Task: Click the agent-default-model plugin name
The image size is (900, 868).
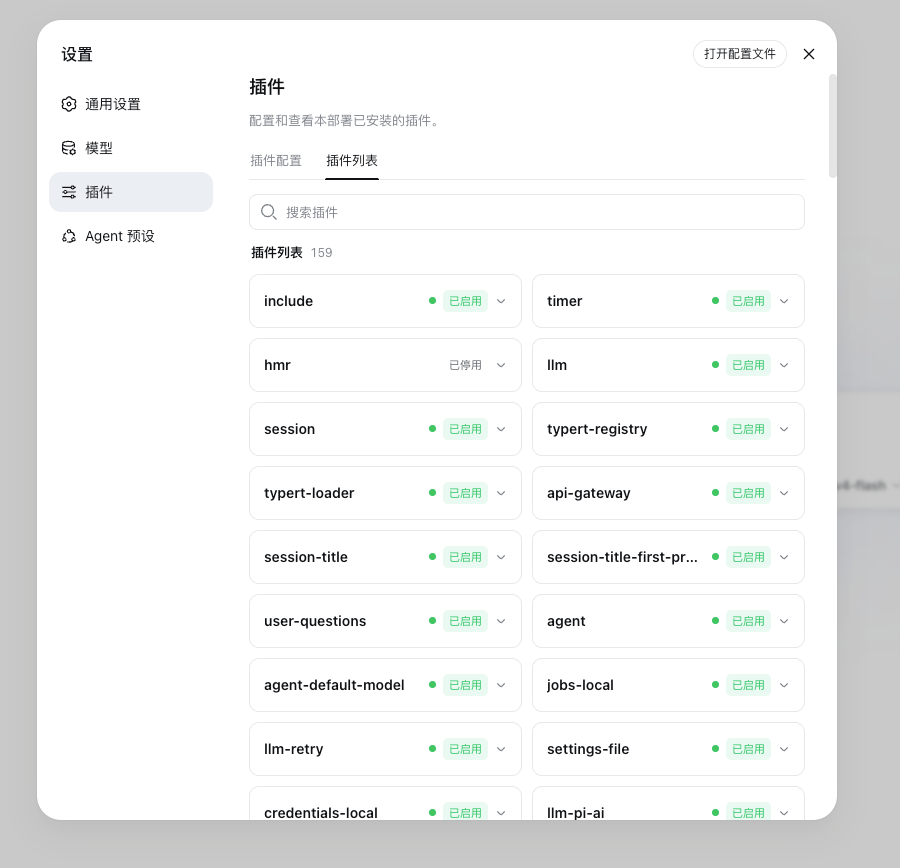Action: (334, 685)
